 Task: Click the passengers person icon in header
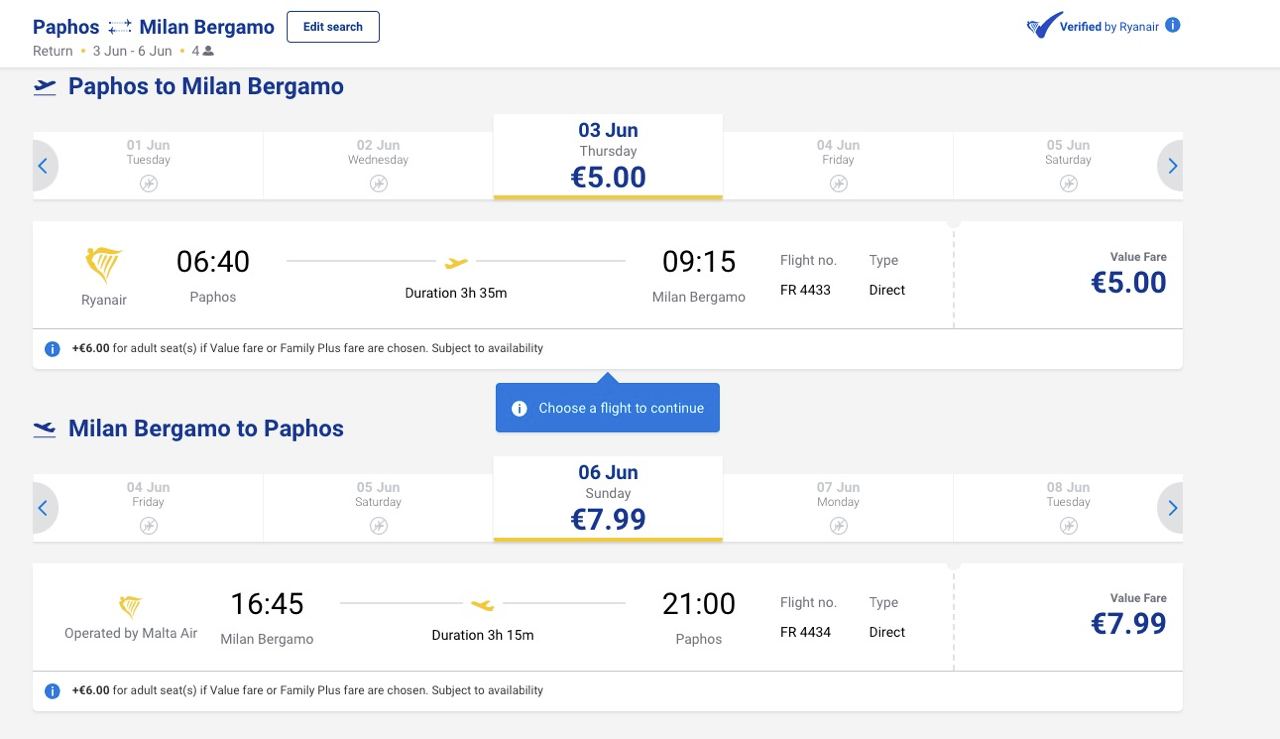coord(208,51)
